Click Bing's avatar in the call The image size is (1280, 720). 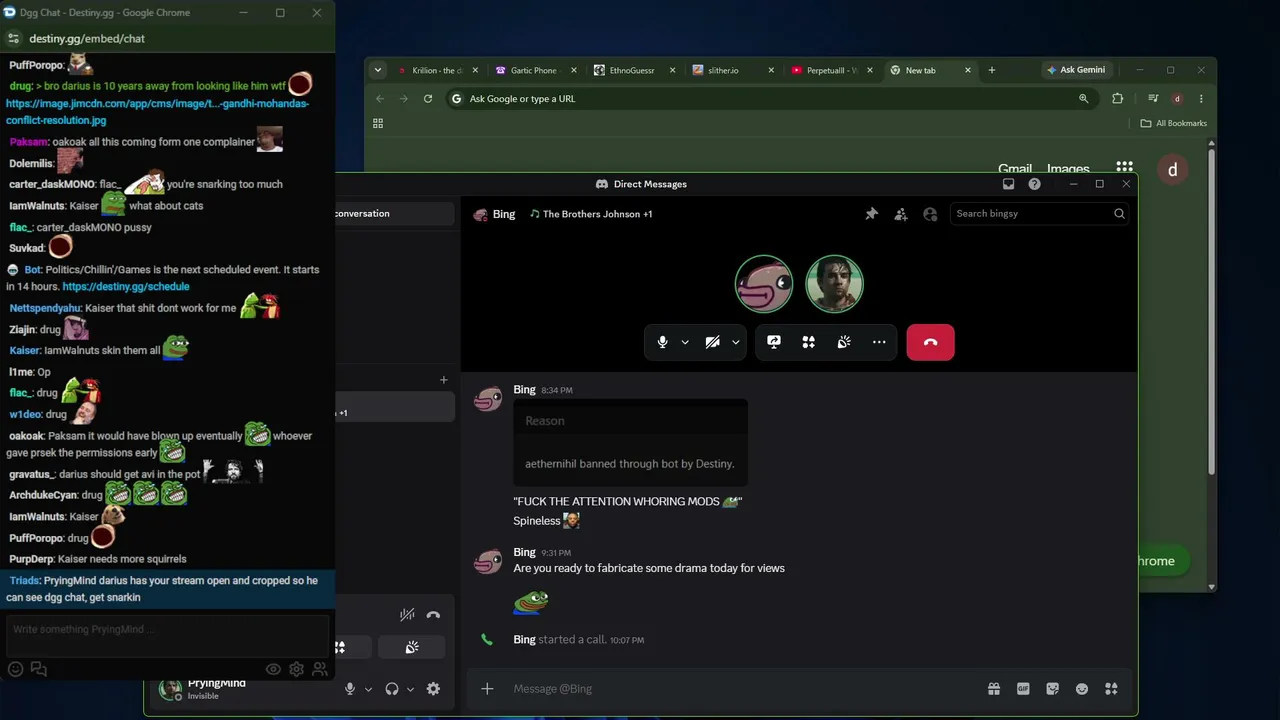tap(764, 284)
